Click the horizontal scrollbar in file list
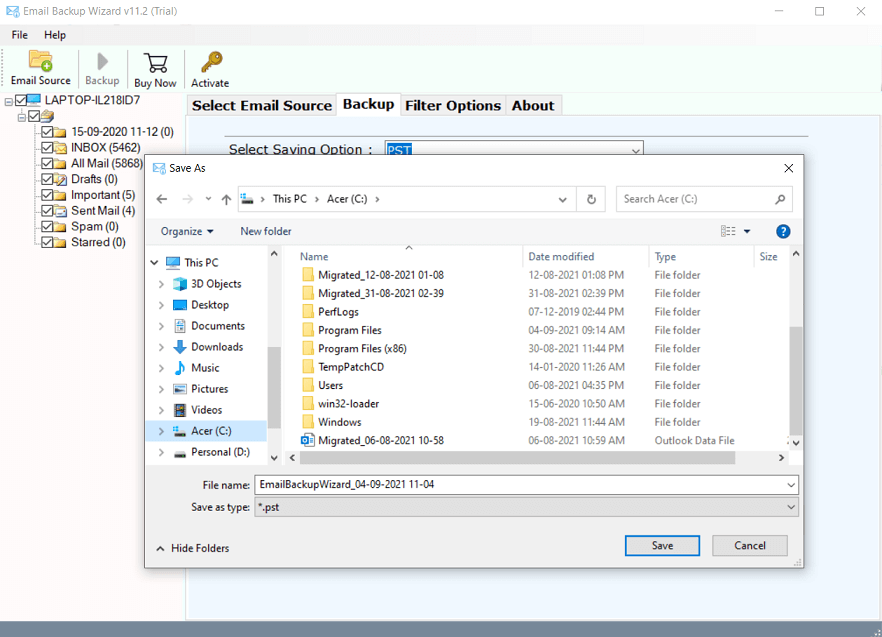The height and width of the screenshot is (637, 882). [x=517, y=458]
